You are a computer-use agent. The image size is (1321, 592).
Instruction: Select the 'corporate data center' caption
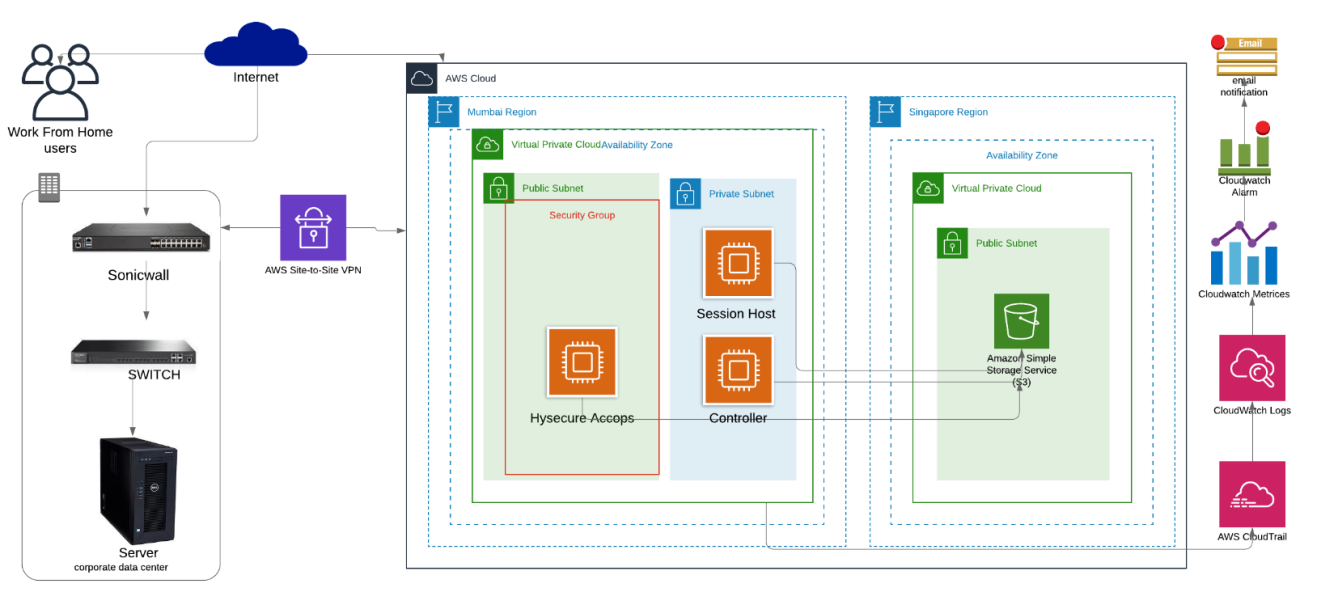(121, 568)
